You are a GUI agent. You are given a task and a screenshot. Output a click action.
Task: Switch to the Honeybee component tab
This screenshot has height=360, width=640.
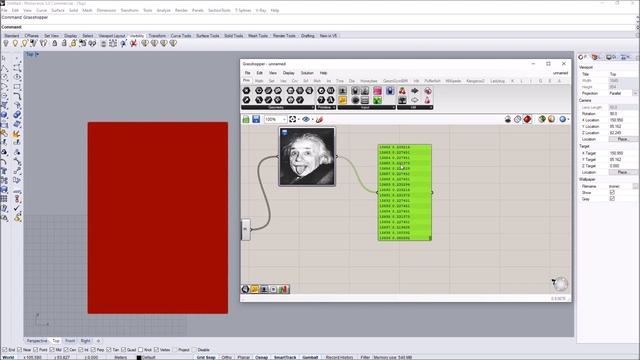click(369, 81)
